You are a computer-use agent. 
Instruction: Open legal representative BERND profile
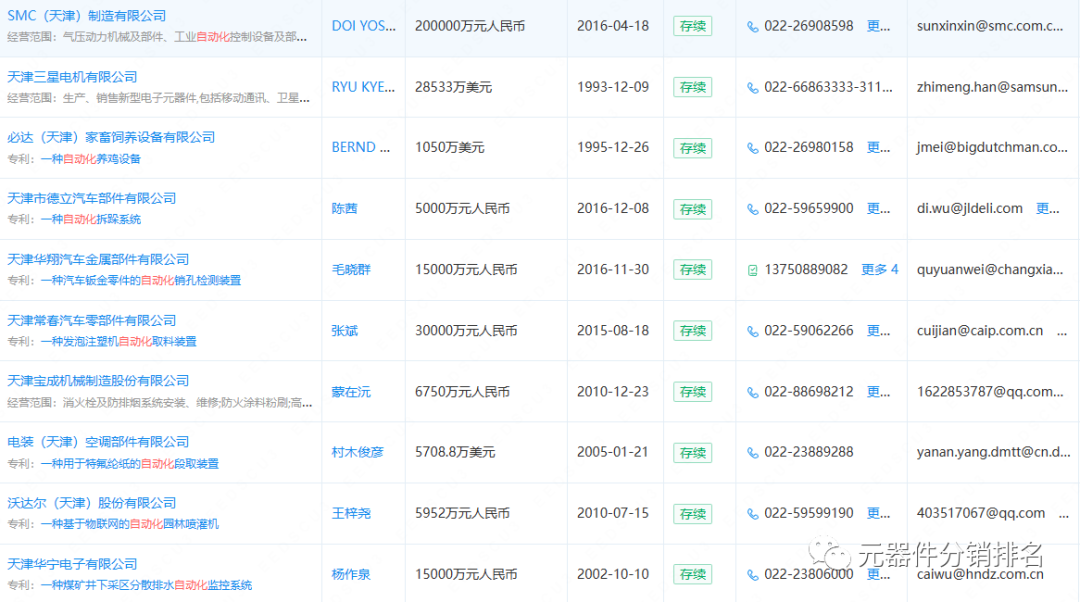click(360, 147)
